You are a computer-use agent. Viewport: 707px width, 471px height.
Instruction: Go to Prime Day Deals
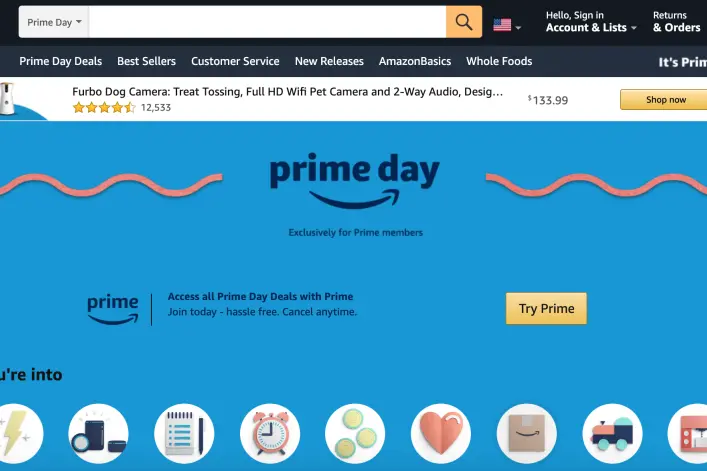click(60, 61)
